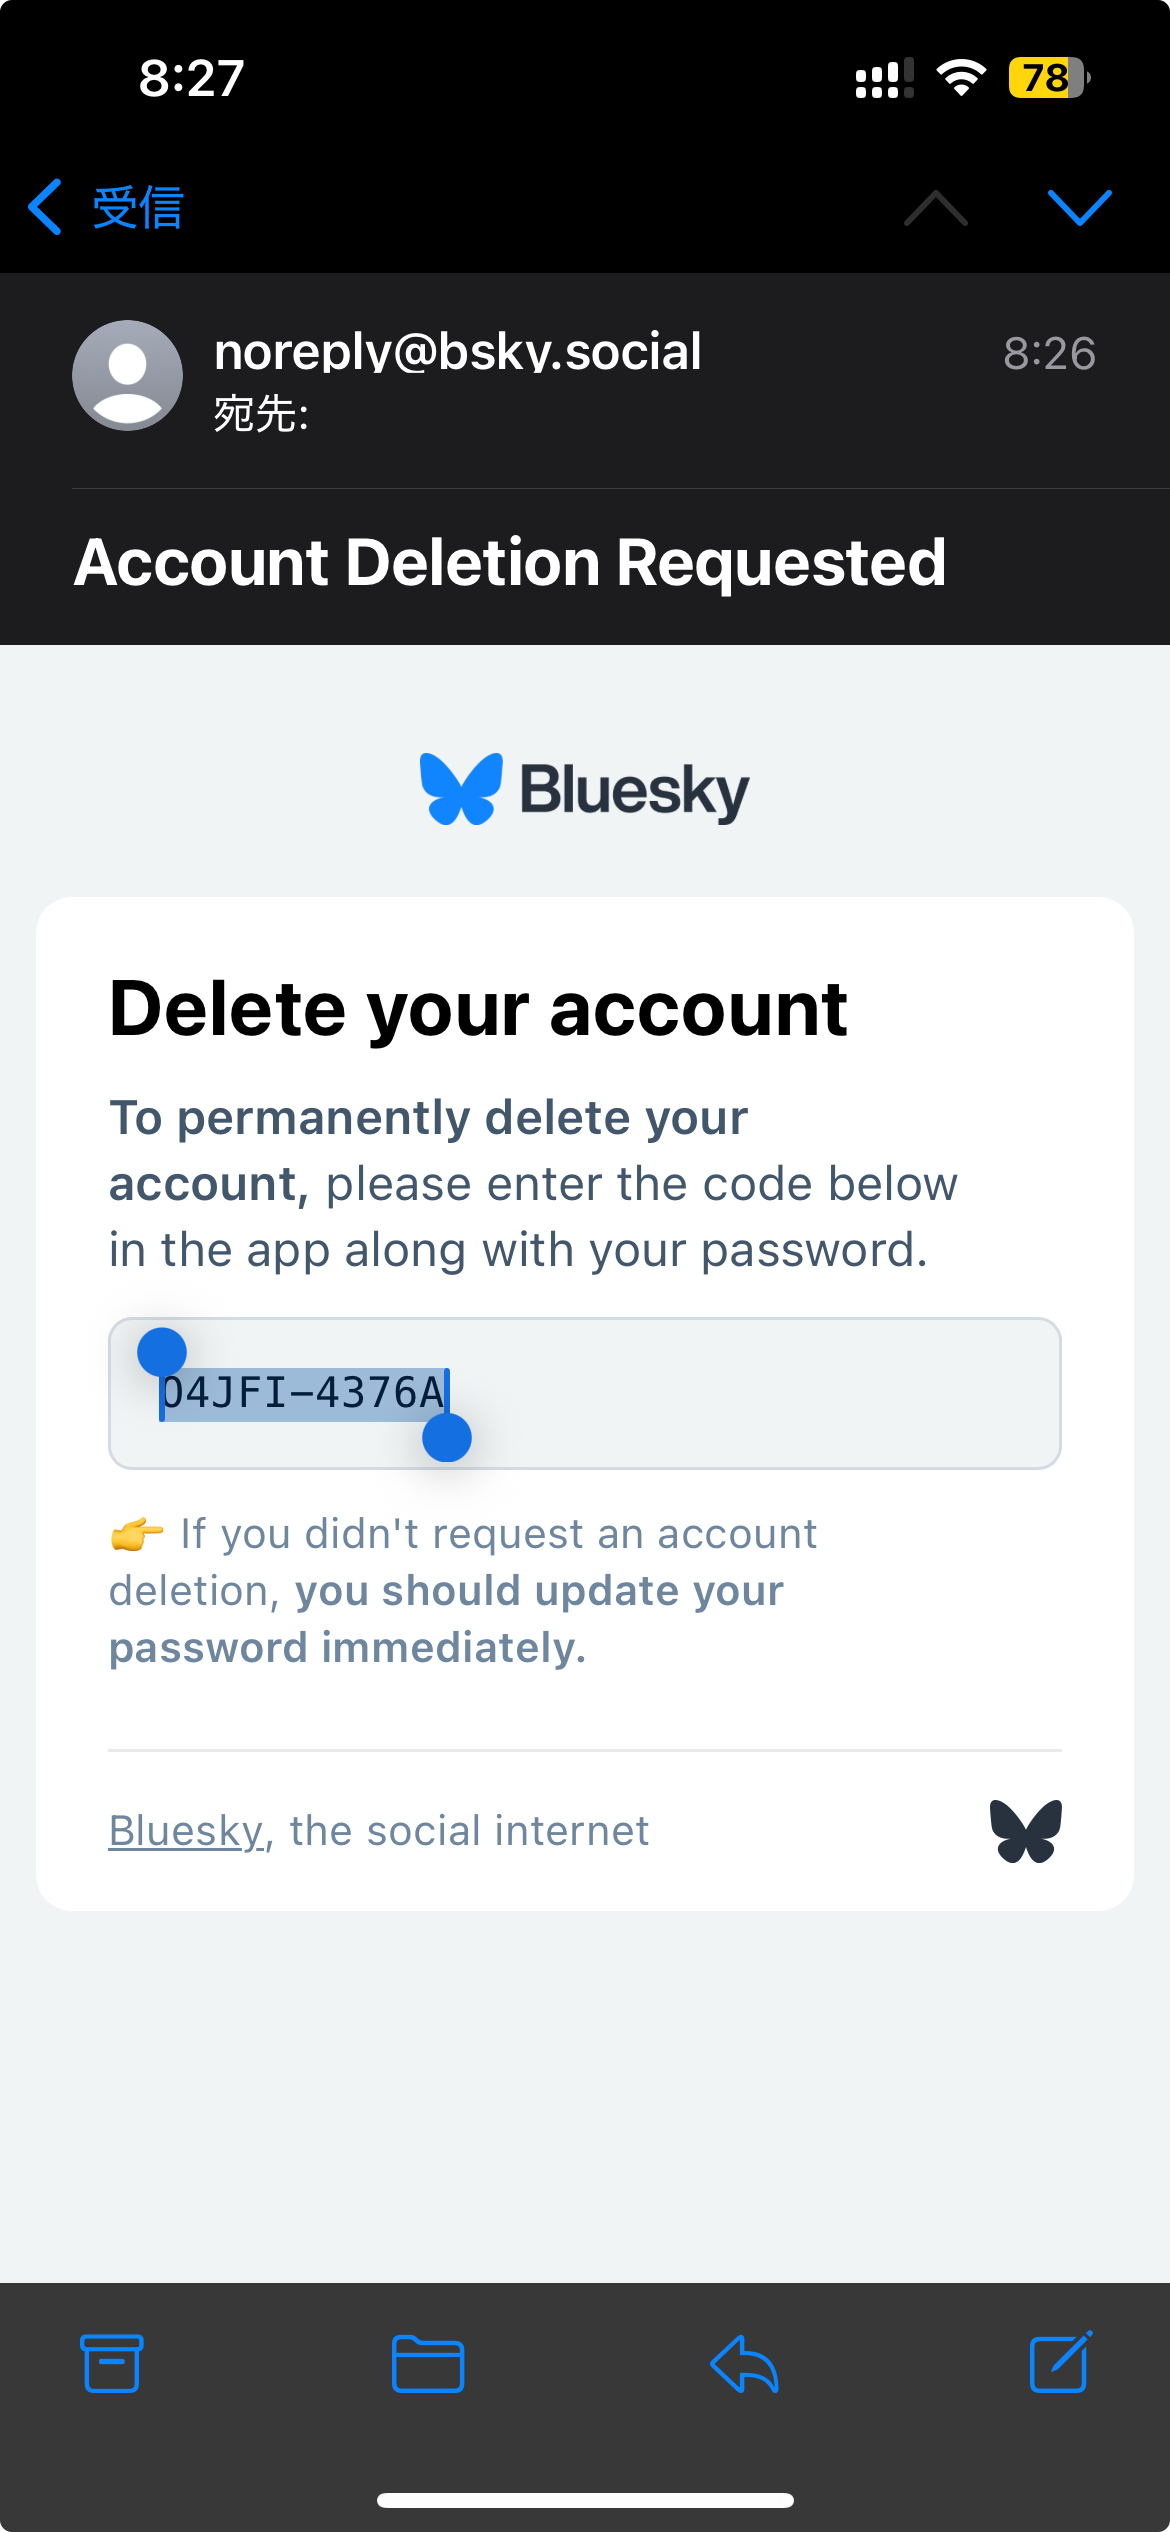
Task: Tap sender avatar icon for noreply@bsky.social
Action: pyautogui.click(x=127, y=375)
